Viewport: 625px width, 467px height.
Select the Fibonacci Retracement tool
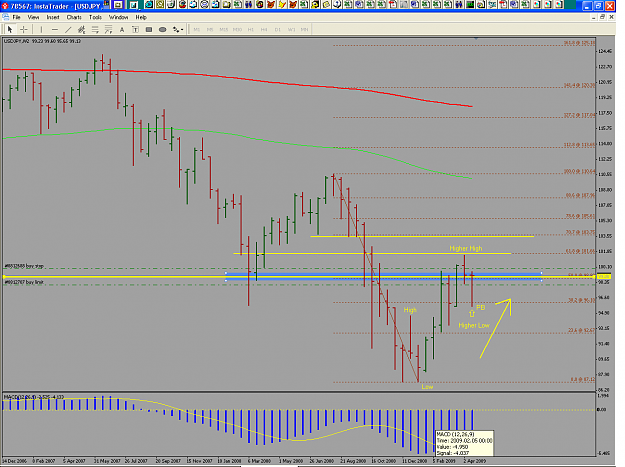[x=95, y=29]
